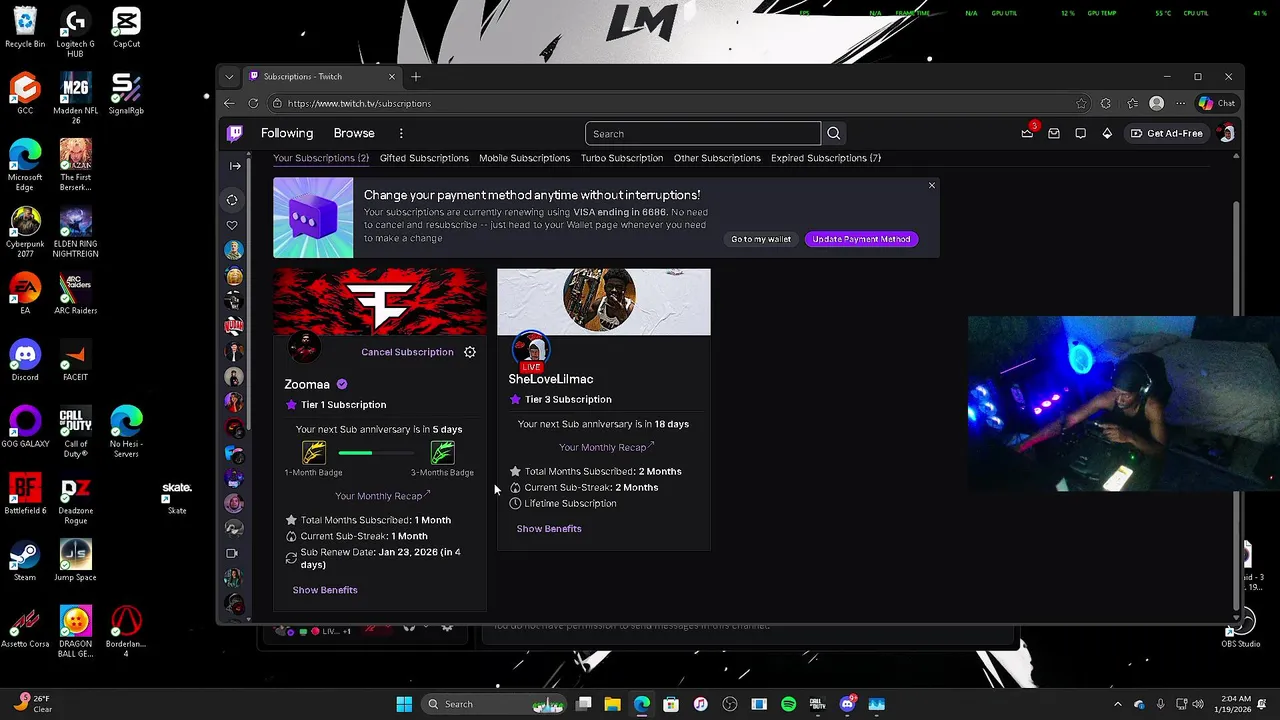1280x720 pixels.
Task: Open the Following page
Action: 287,133
